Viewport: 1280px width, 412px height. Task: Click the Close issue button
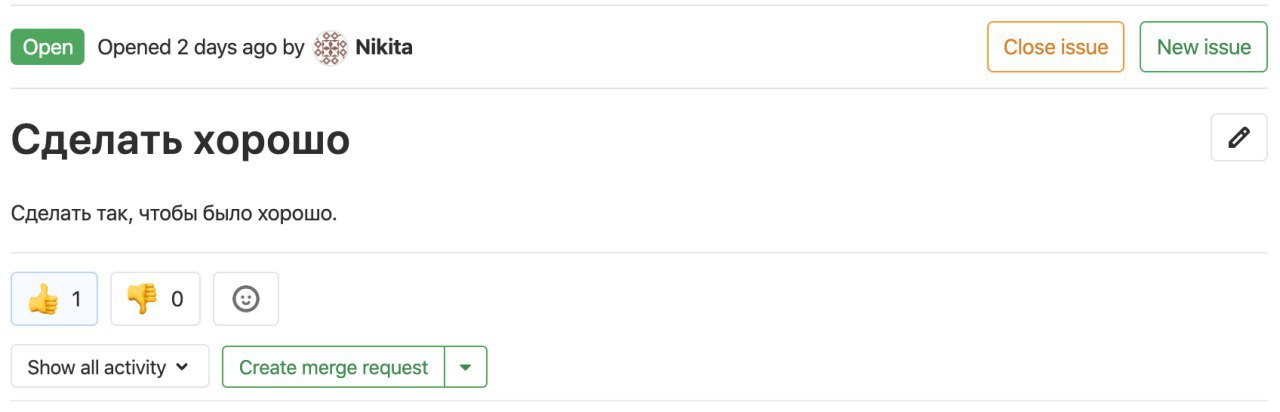[x=1056, y=47]
